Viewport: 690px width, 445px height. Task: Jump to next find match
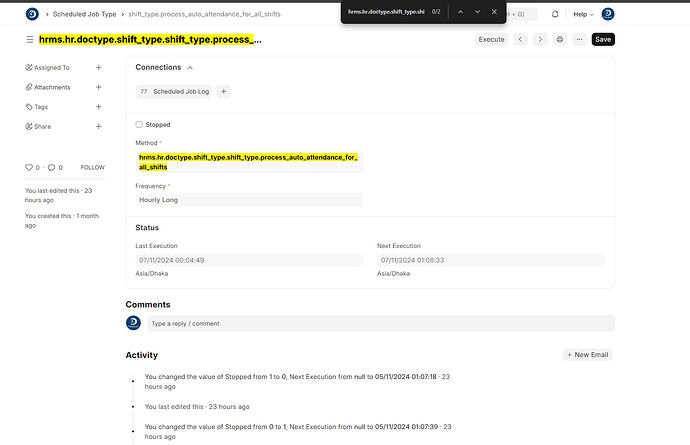click(477, 12)
